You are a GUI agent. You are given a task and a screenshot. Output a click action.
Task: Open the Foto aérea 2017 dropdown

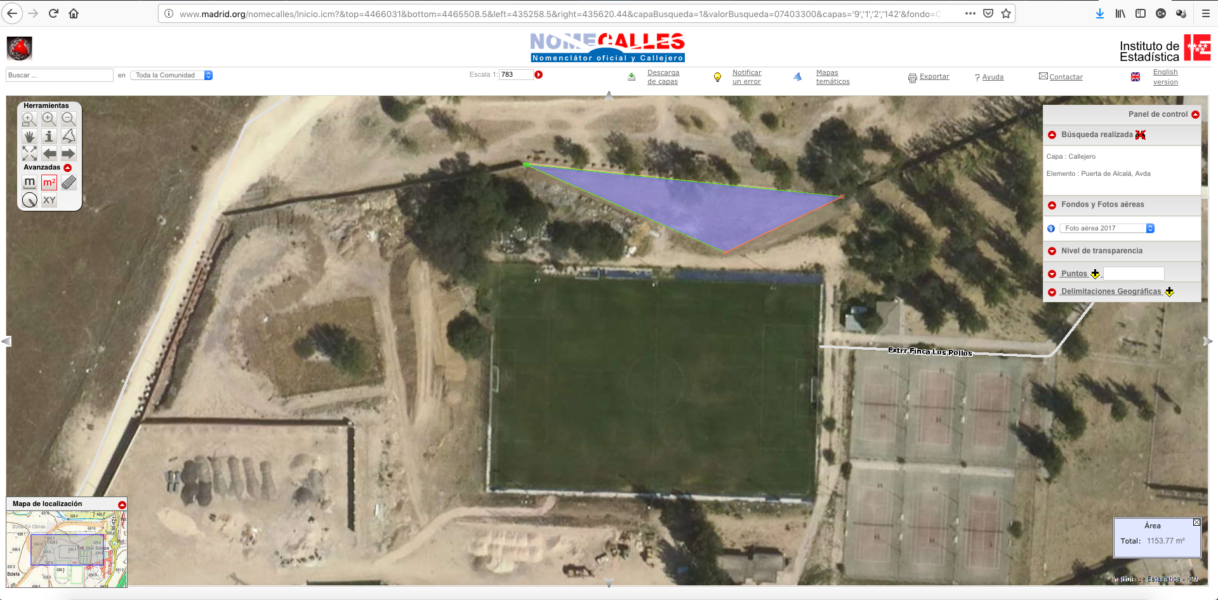(x=1108, y=228)
